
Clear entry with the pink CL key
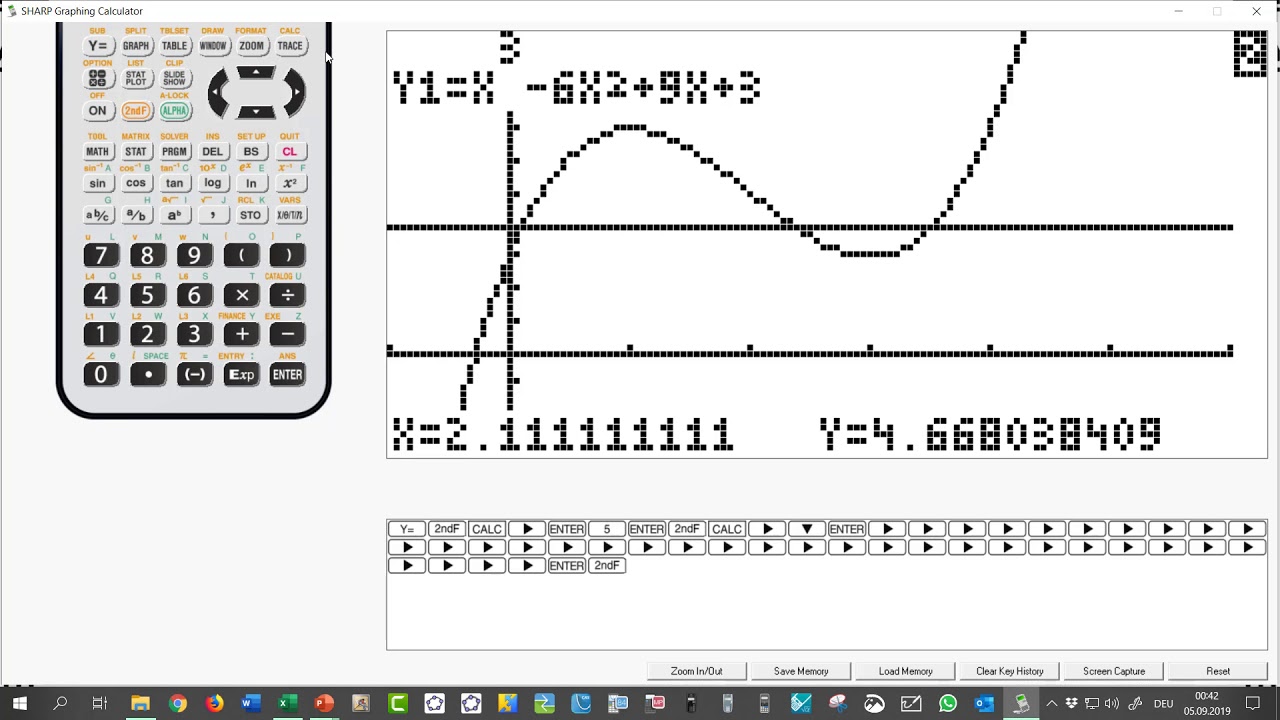289,152
